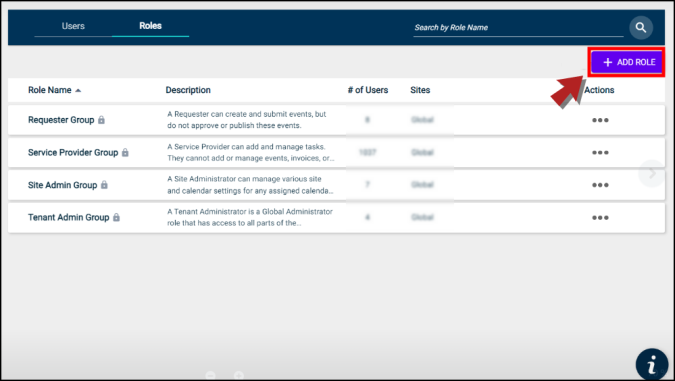
Task: Select the Service Provider Group role name
Action: coord(73,152)
